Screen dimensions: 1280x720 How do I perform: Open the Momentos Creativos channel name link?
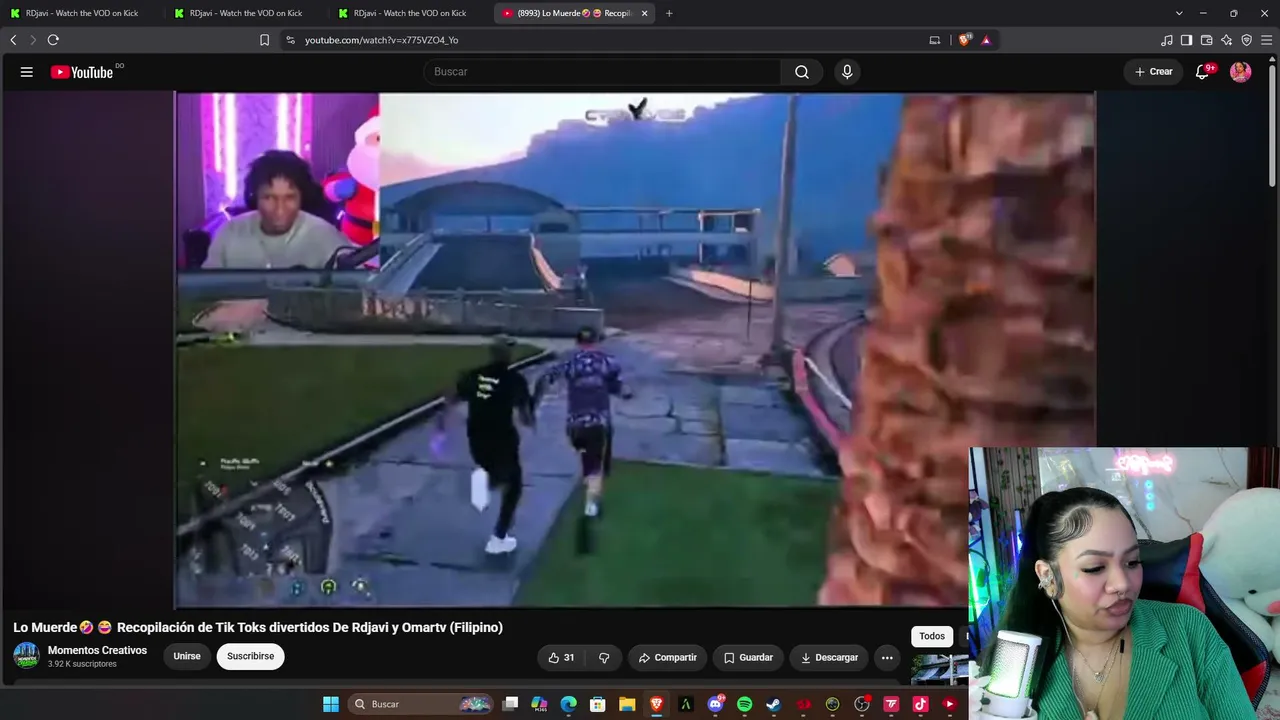point(97,650)
